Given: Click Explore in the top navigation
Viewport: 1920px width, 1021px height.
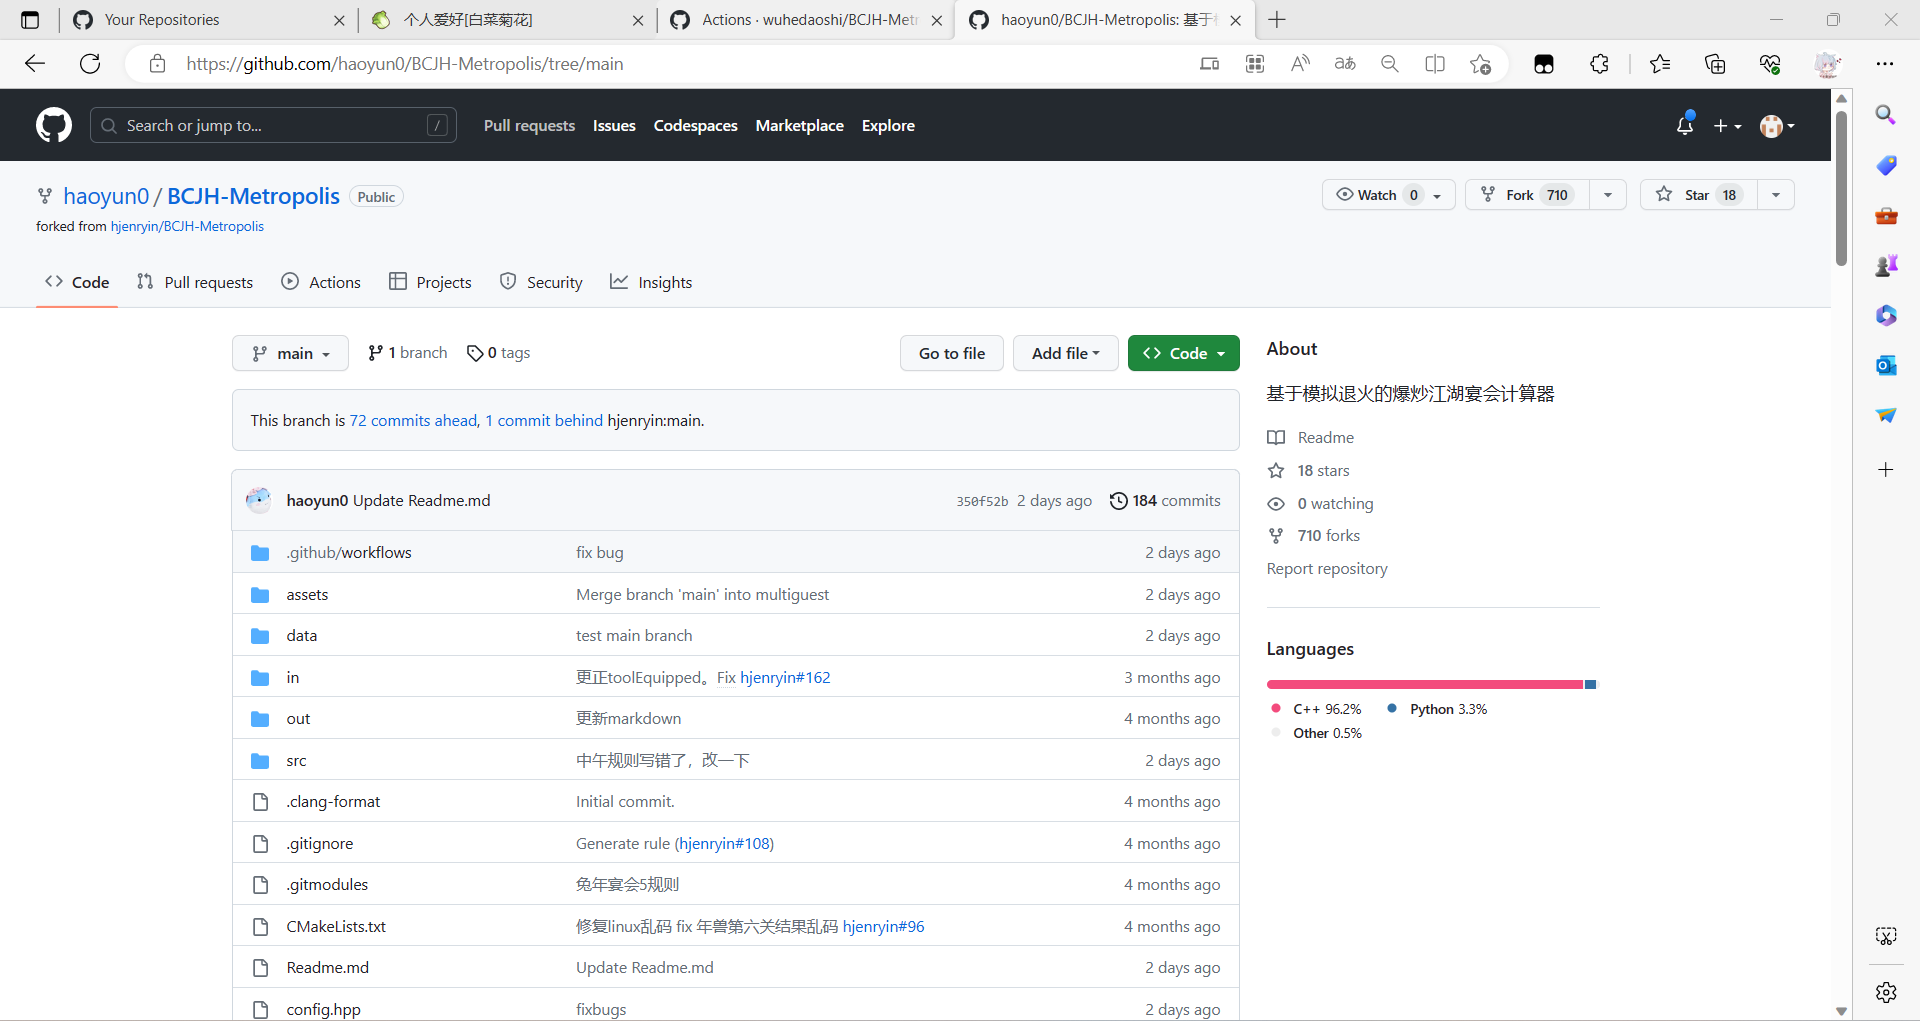Looking at the screenshot, I should click(888, 125).
